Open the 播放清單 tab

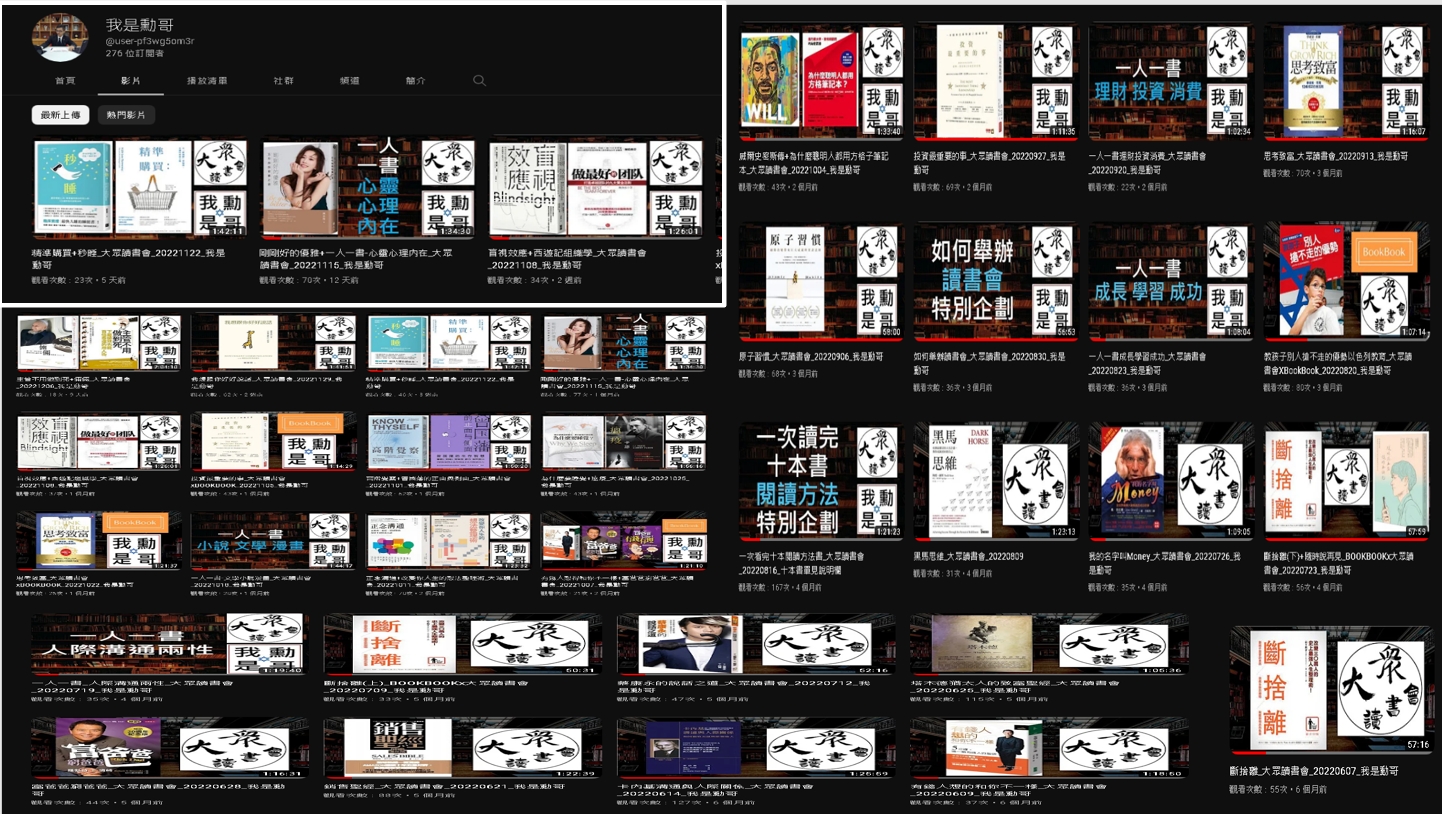[x=207, y=81]
